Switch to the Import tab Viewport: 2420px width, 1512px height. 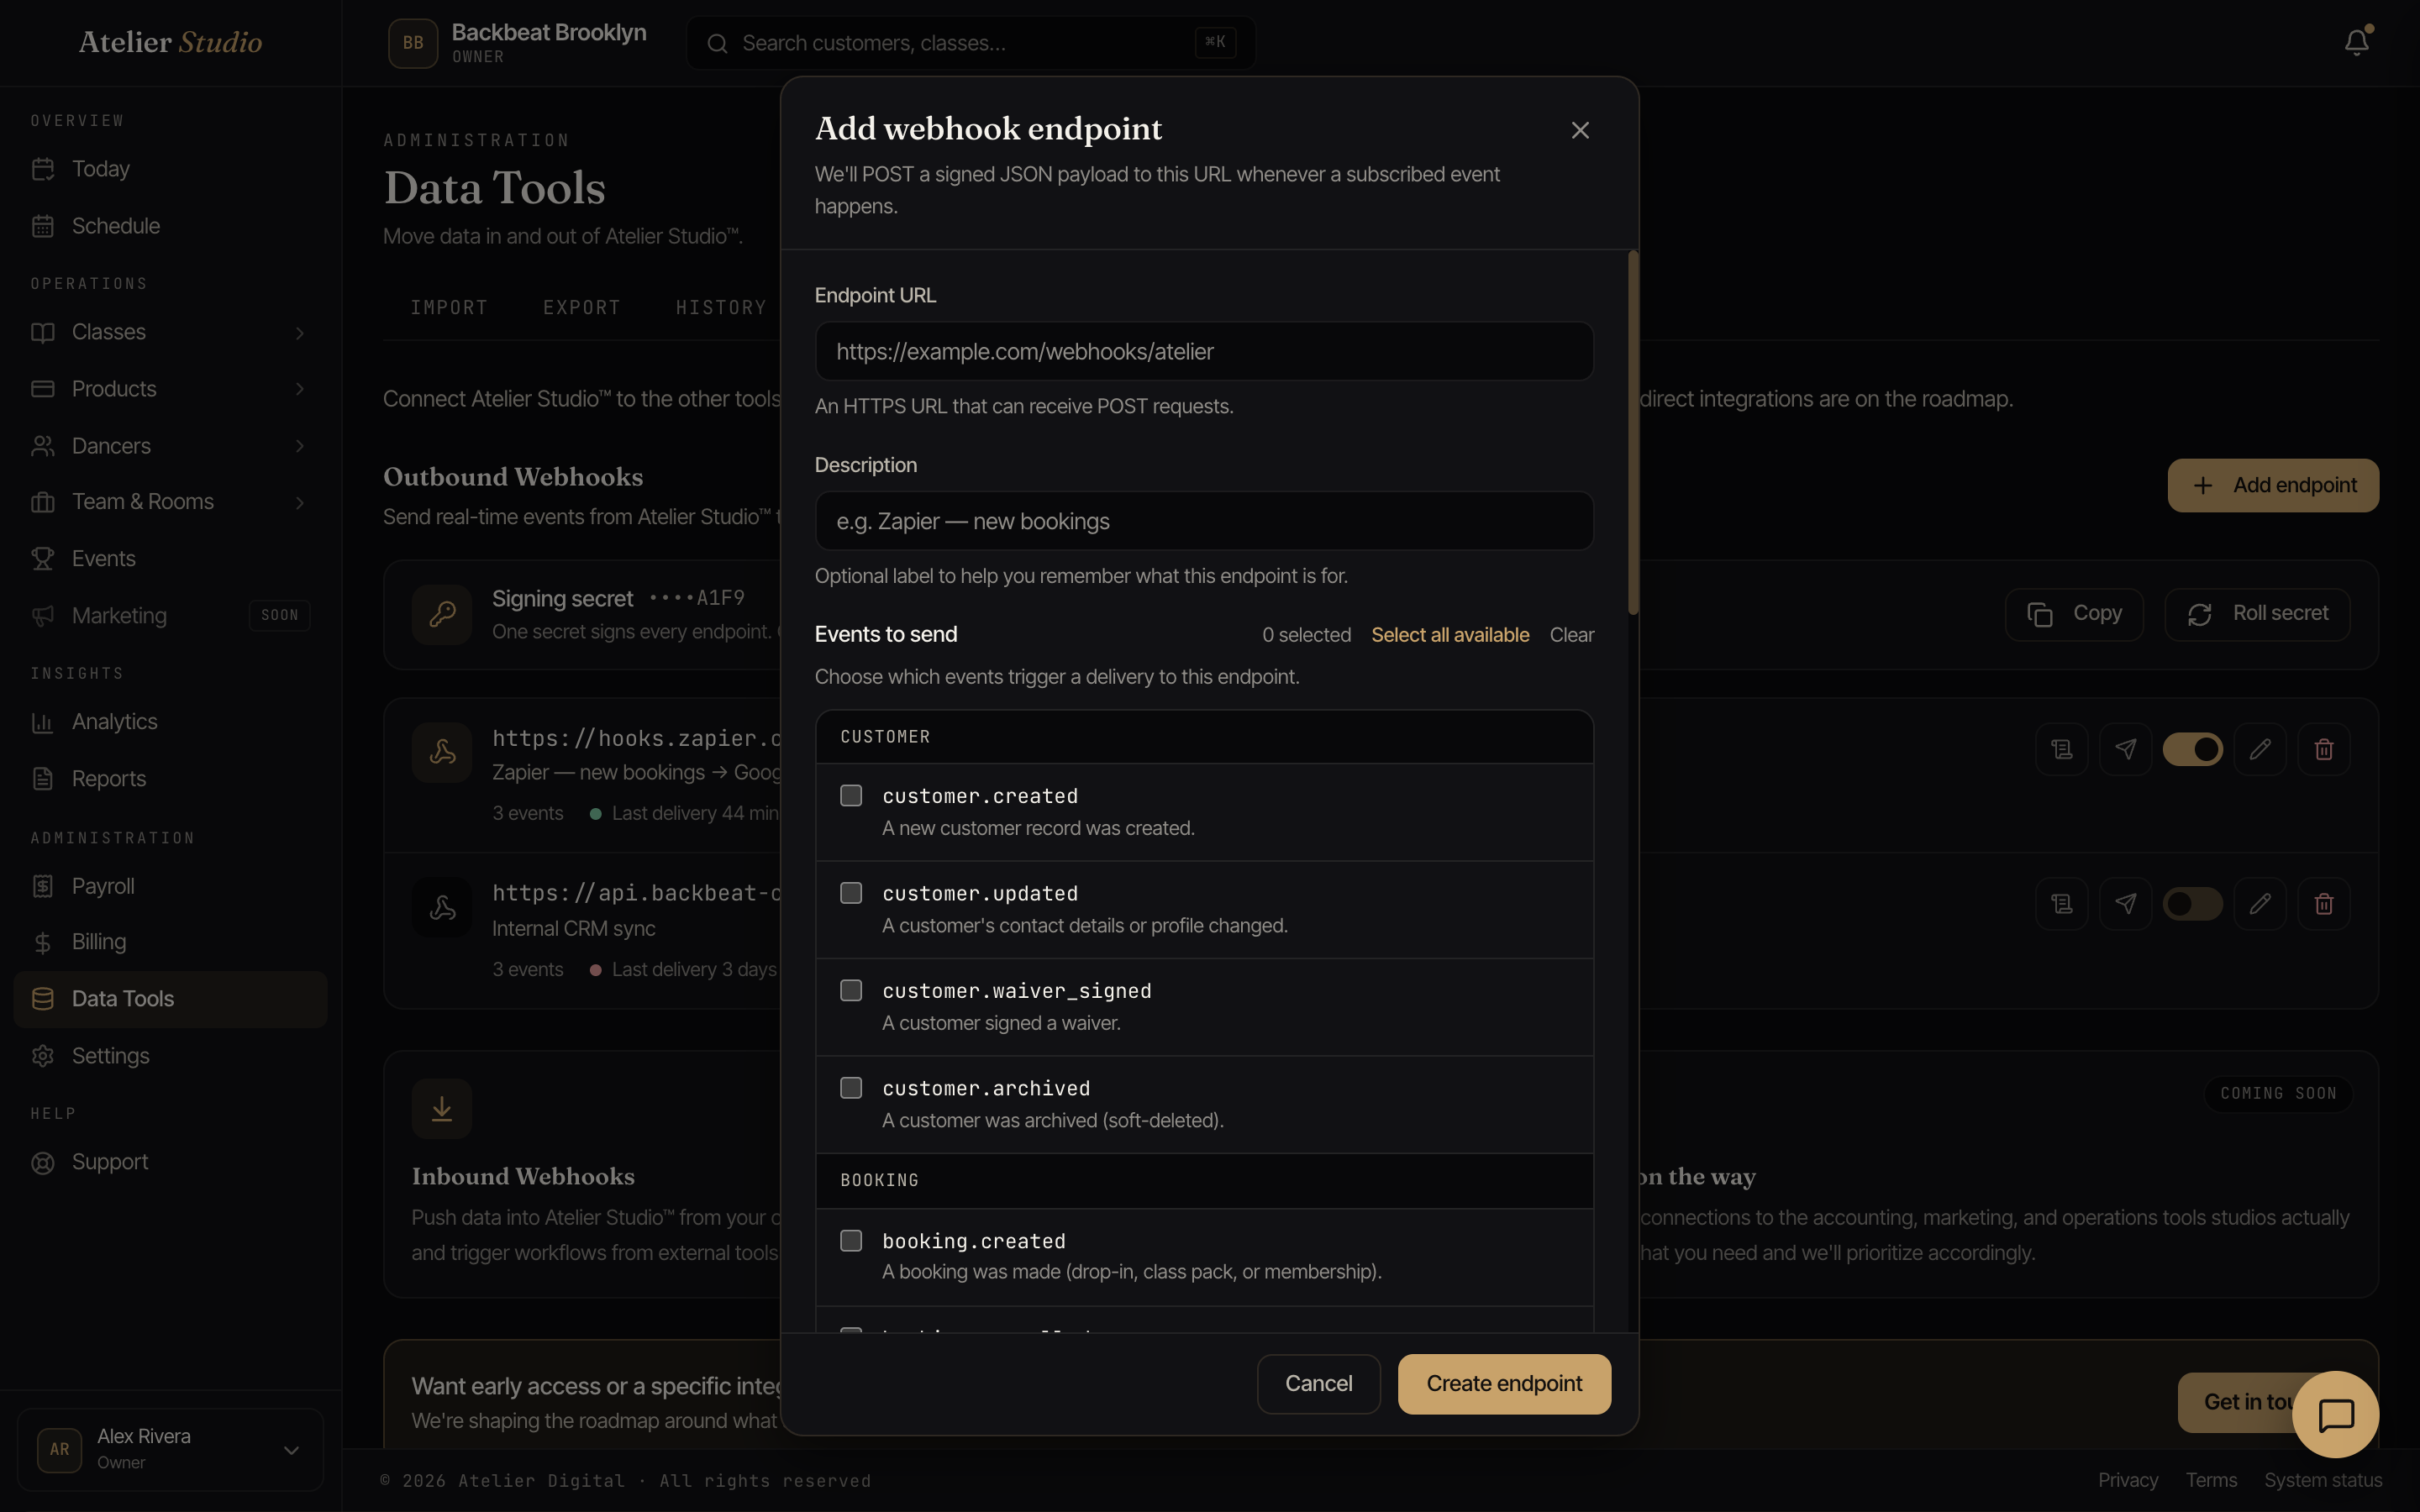[449, 308]
